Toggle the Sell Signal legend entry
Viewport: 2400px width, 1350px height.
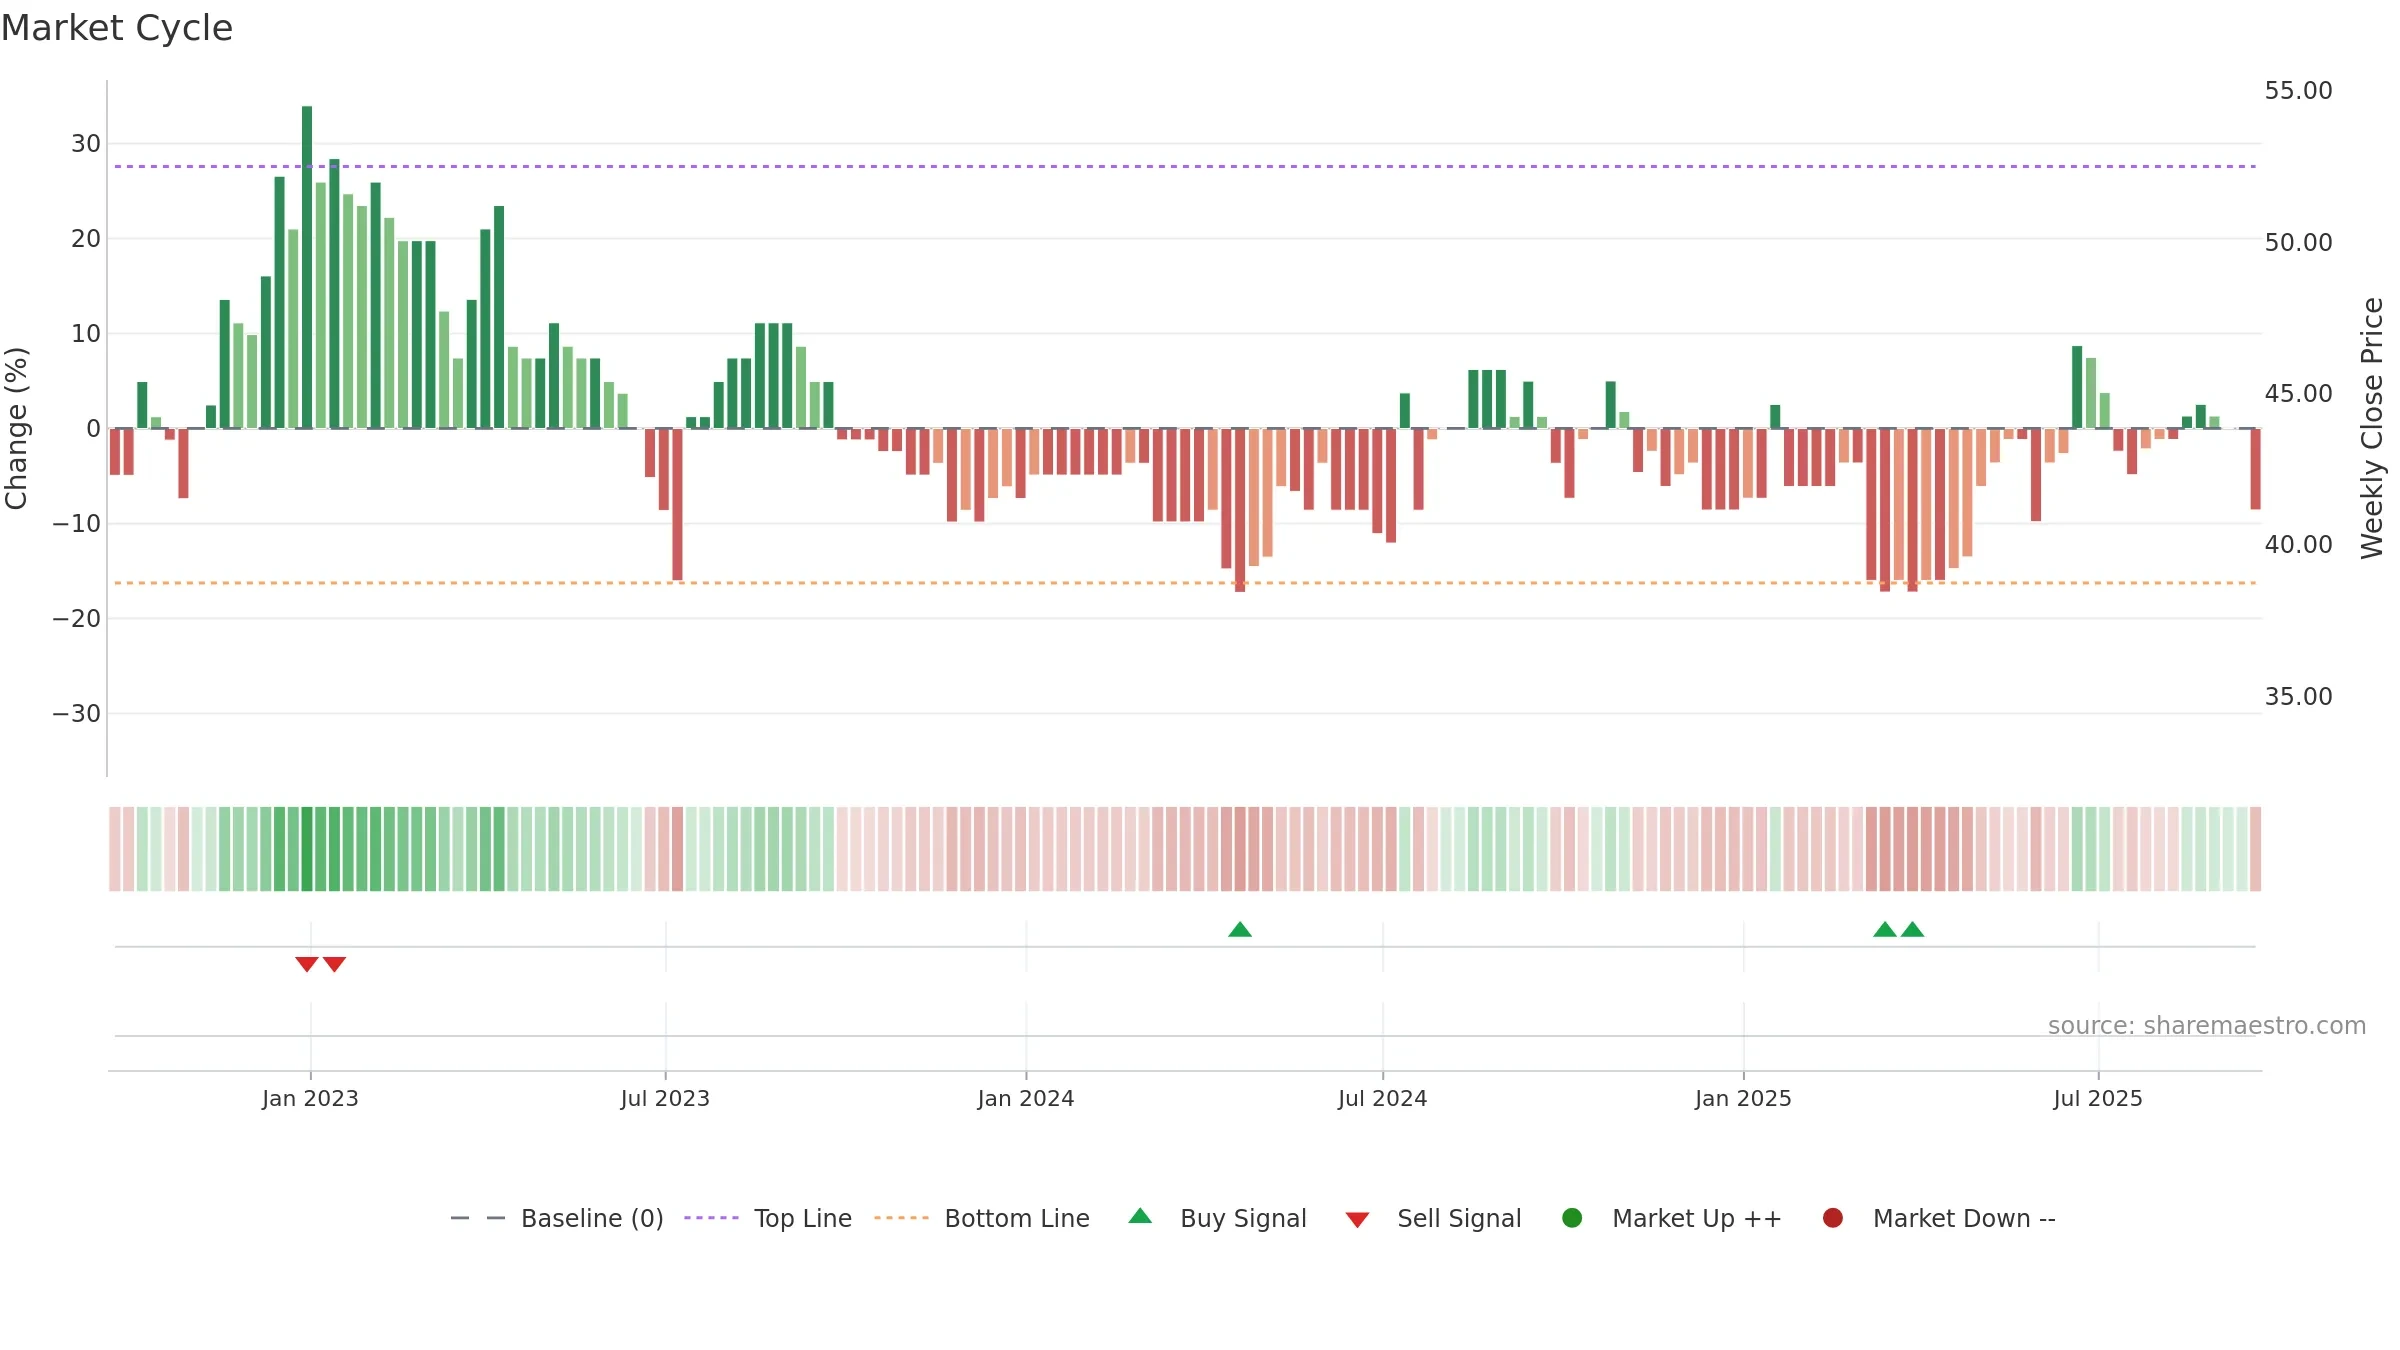tap(1434, 1218)
